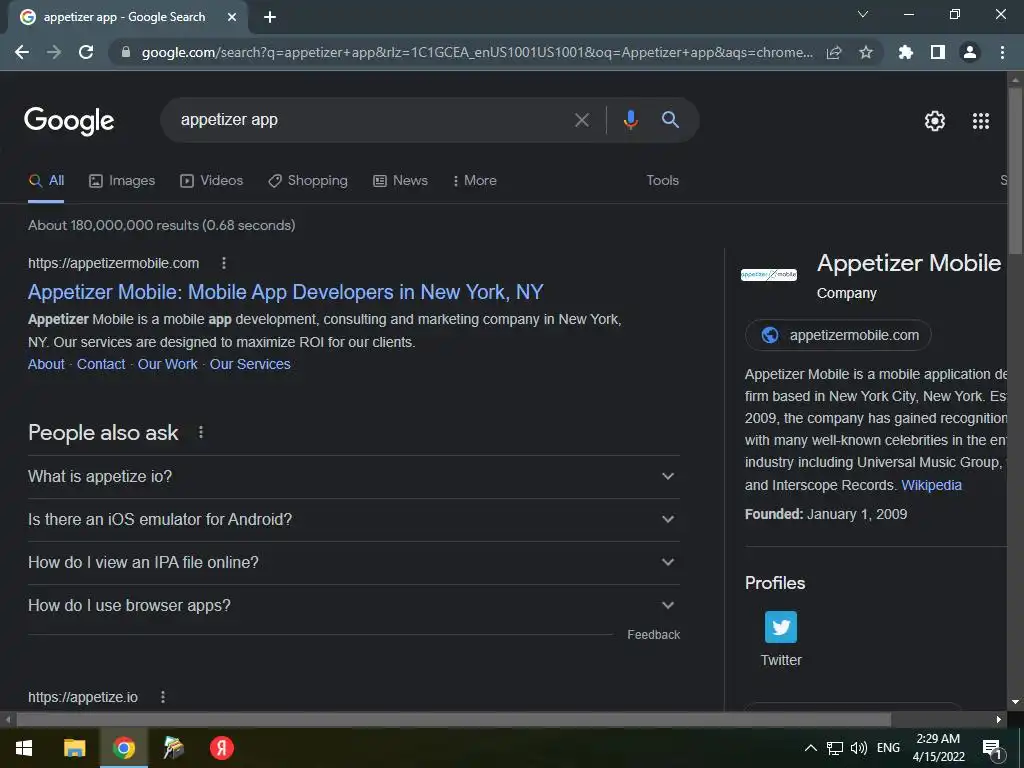Close the appetizer app search tab
Screen dimensions: 1024x768
point(232,17)
